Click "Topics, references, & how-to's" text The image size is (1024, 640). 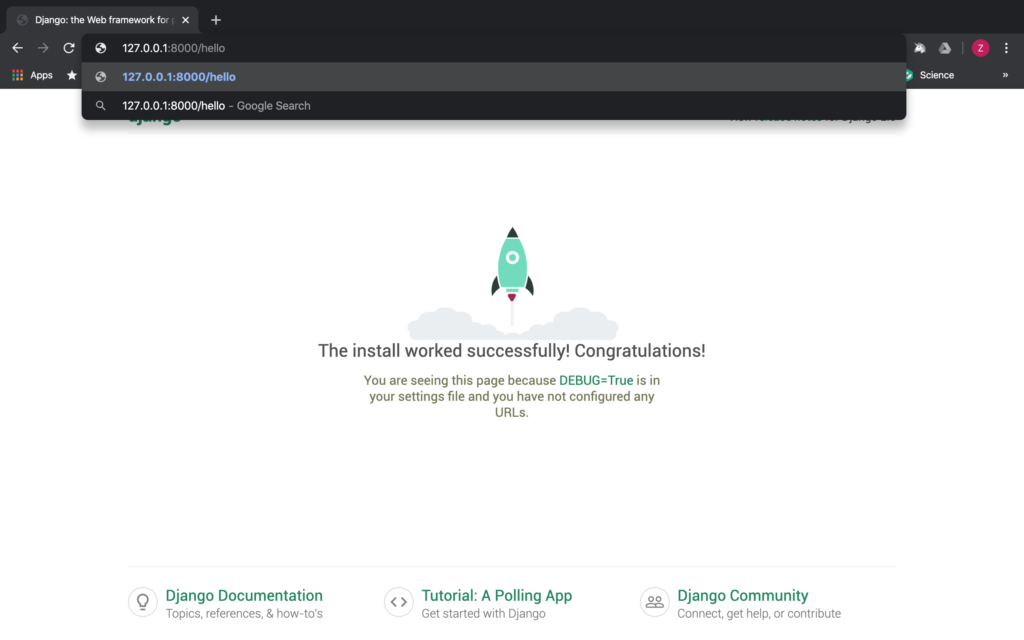(244, 614)
